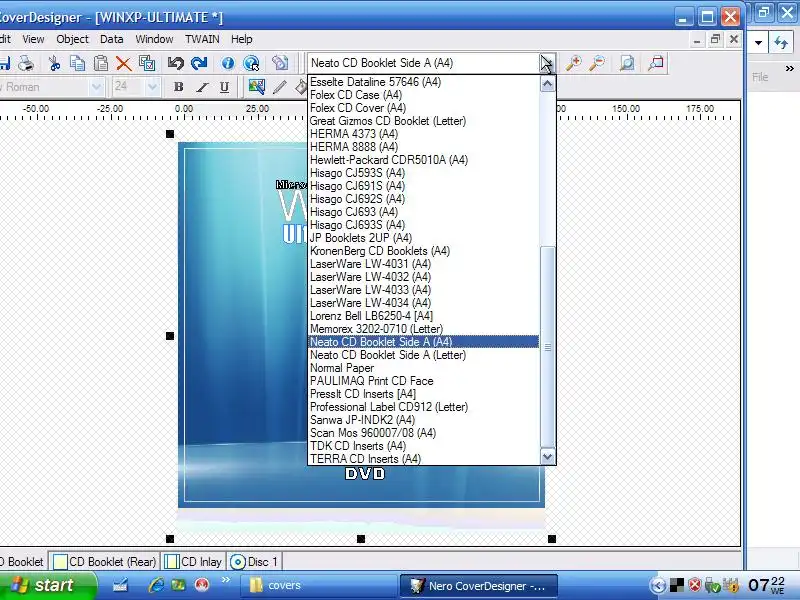
Task: Select Hisago CJ593S (A4)
Action: coord(357,173)
